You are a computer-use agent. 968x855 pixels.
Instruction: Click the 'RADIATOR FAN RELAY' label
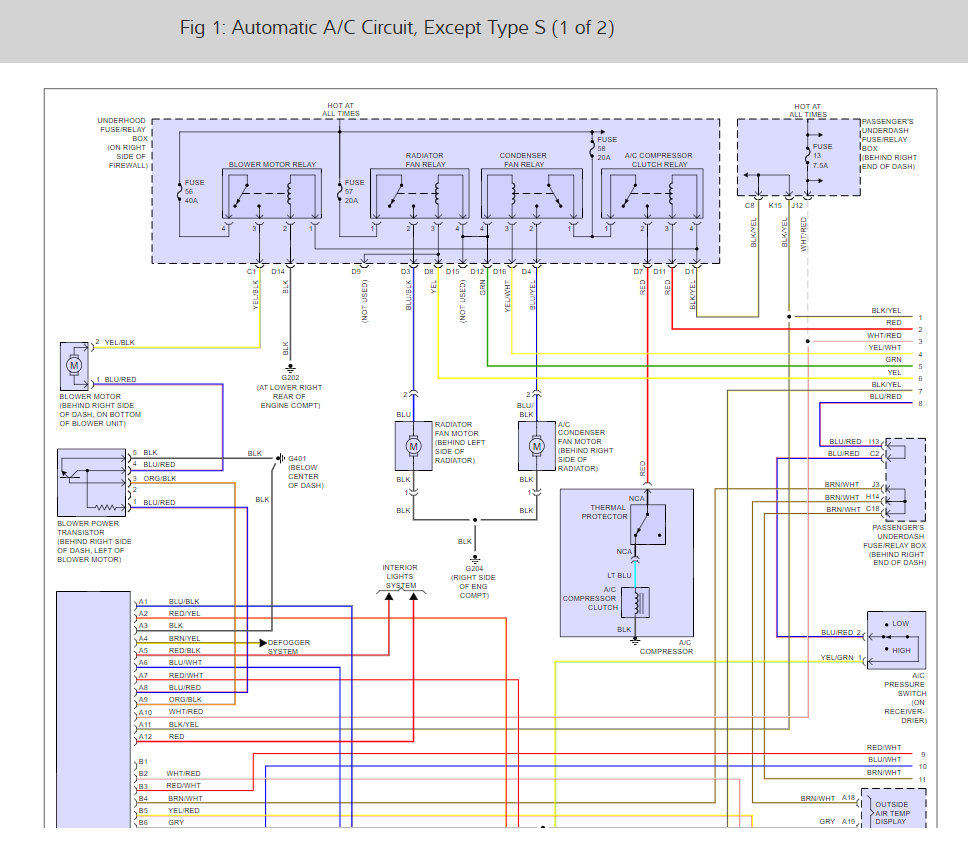point(425,160)
